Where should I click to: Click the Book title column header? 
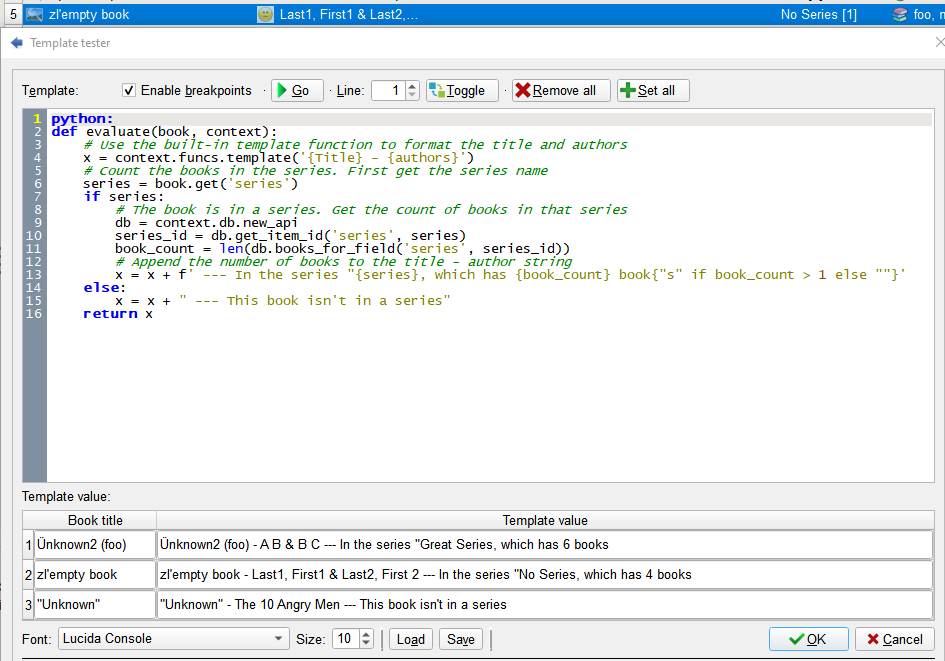click(96, 520)
